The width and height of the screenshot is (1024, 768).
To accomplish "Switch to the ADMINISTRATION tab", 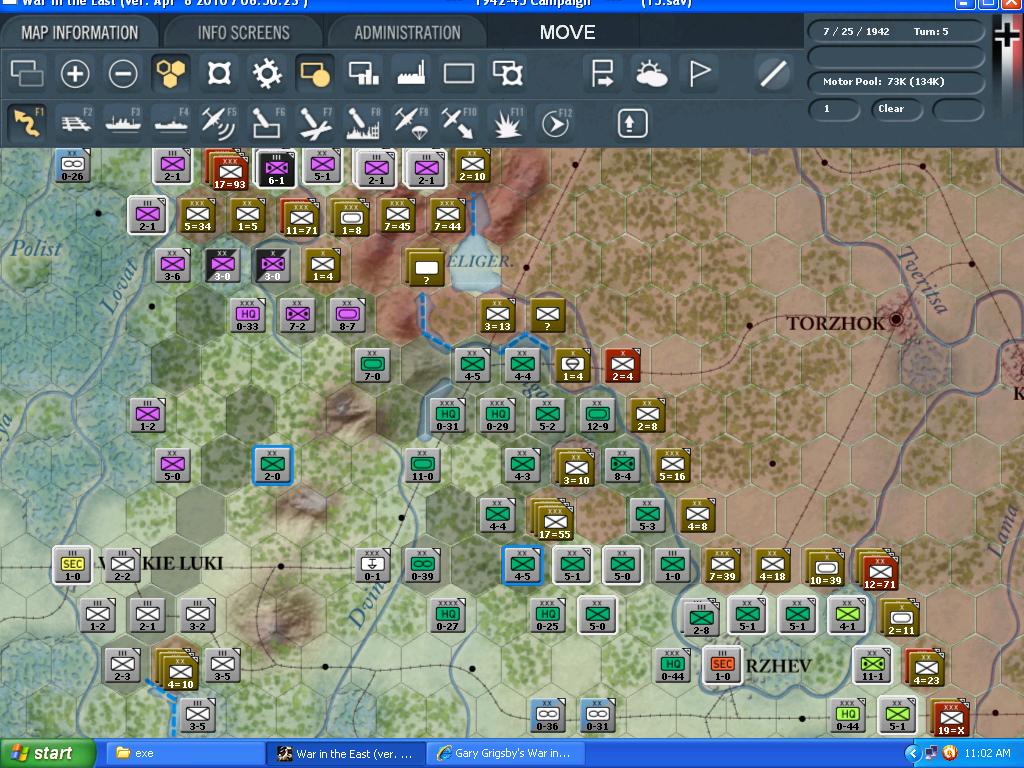I will (x=407, y=33).
